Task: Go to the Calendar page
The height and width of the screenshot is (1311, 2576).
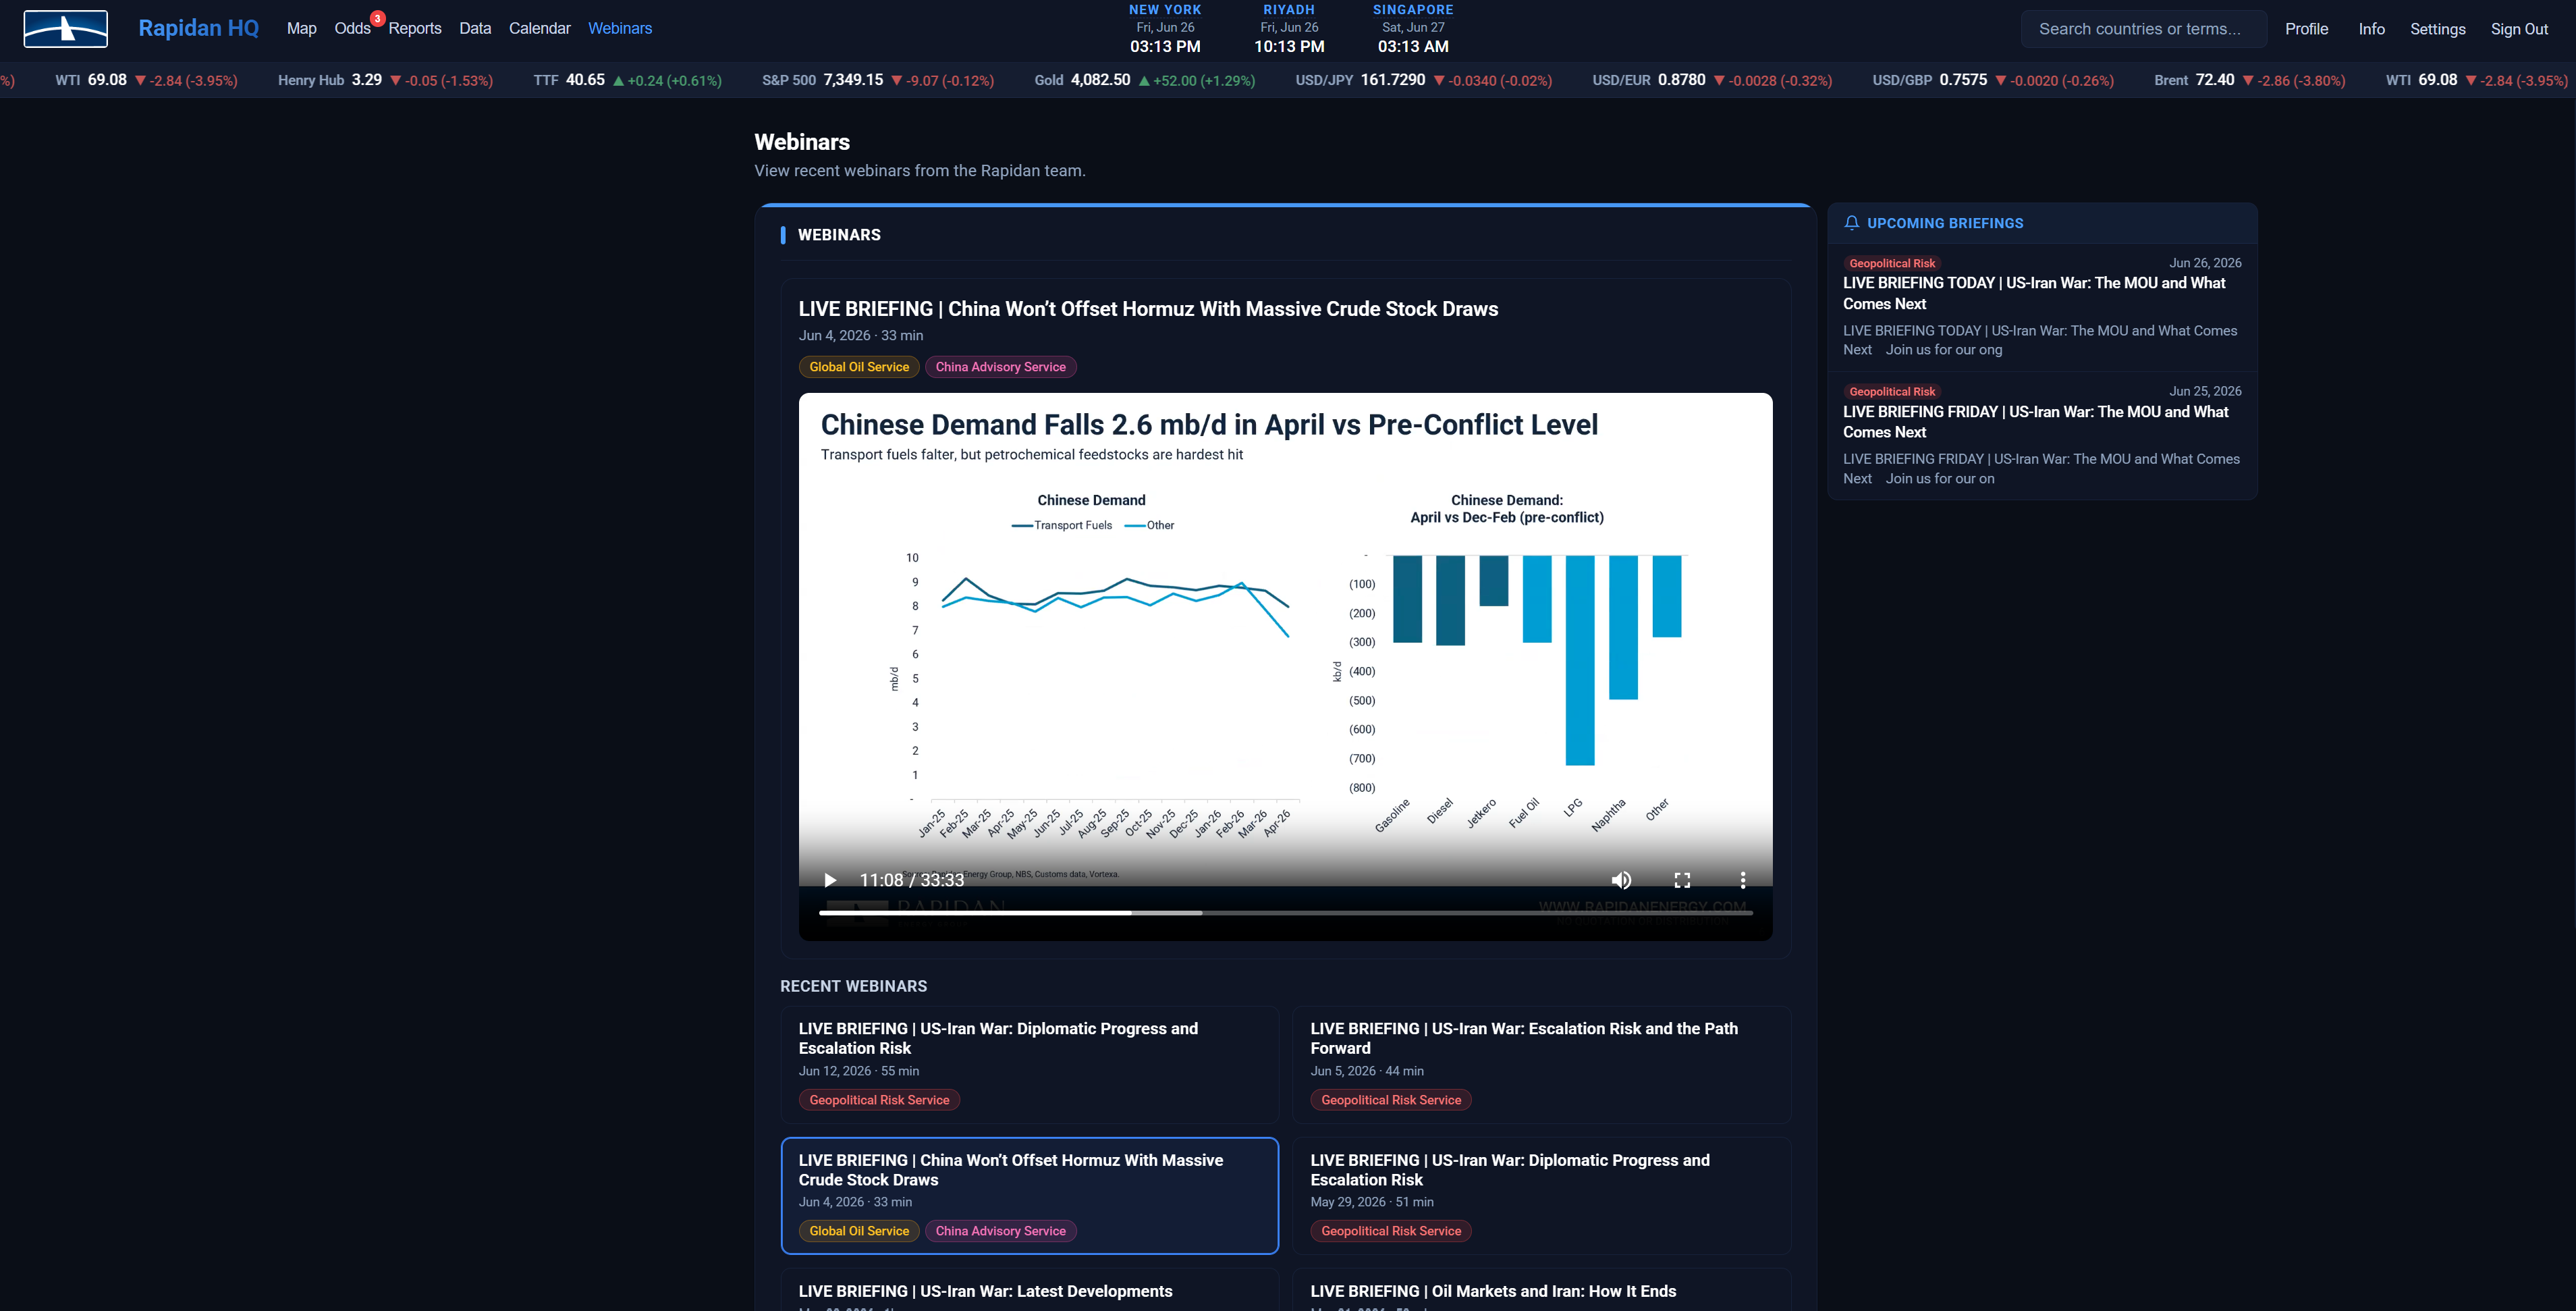Action: pos(540,29)
